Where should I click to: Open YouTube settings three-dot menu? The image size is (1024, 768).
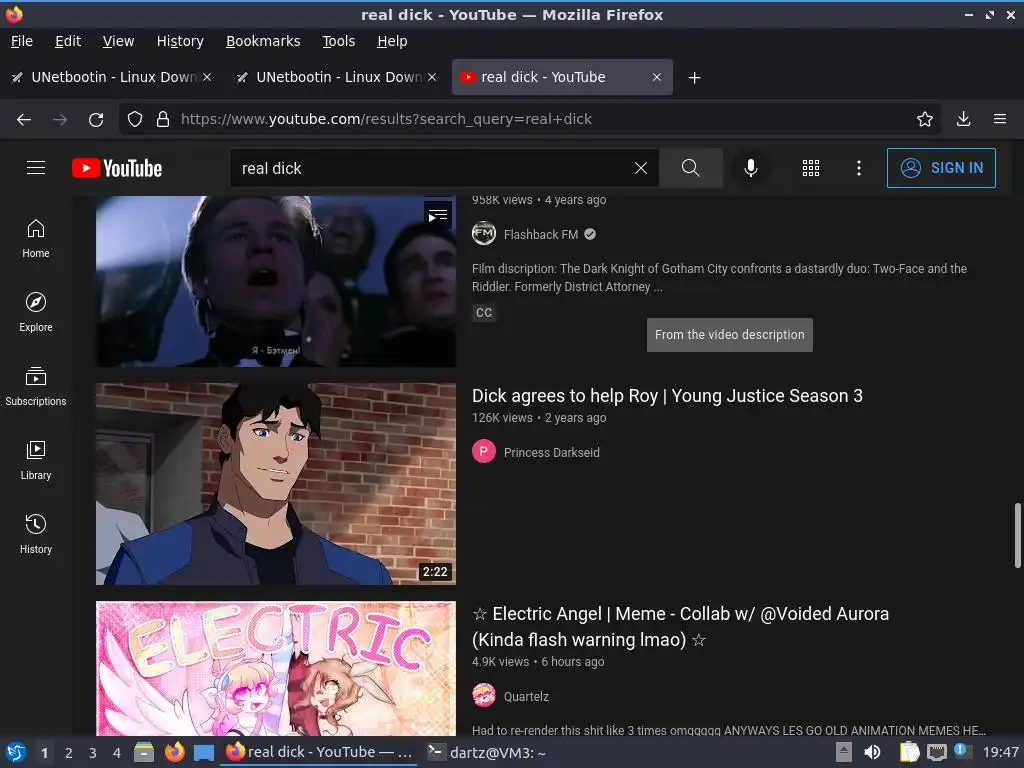click(859, 168)
